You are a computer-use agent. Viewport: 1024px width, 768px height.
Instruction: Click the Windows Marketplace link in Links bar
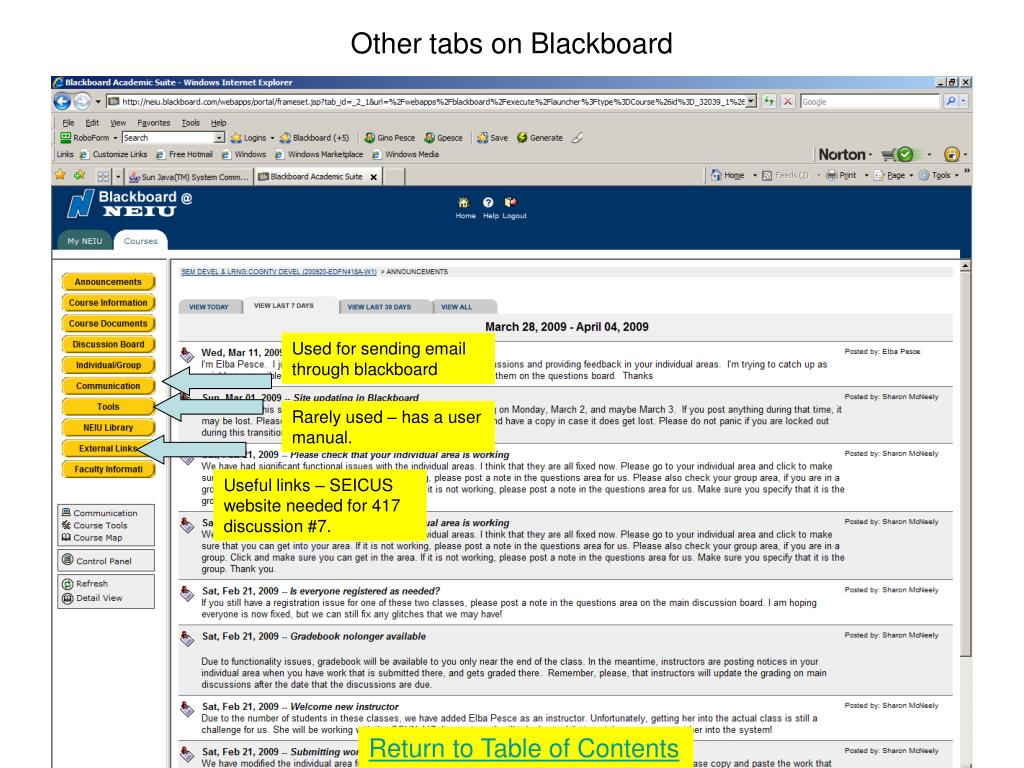coord(325,155)
